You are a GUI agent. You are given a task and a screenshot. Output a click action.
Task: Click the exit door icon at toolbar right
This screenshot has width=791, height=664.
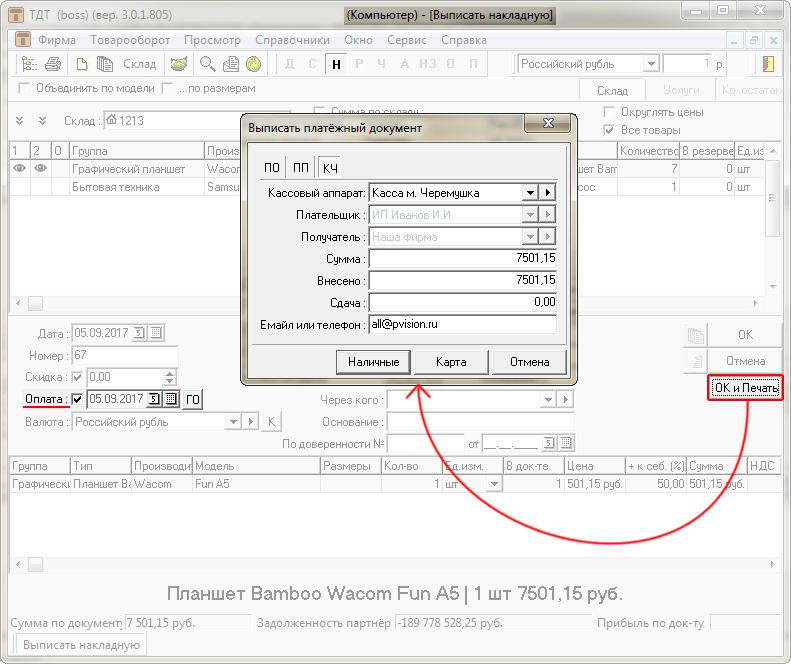(x=768, y=64)
